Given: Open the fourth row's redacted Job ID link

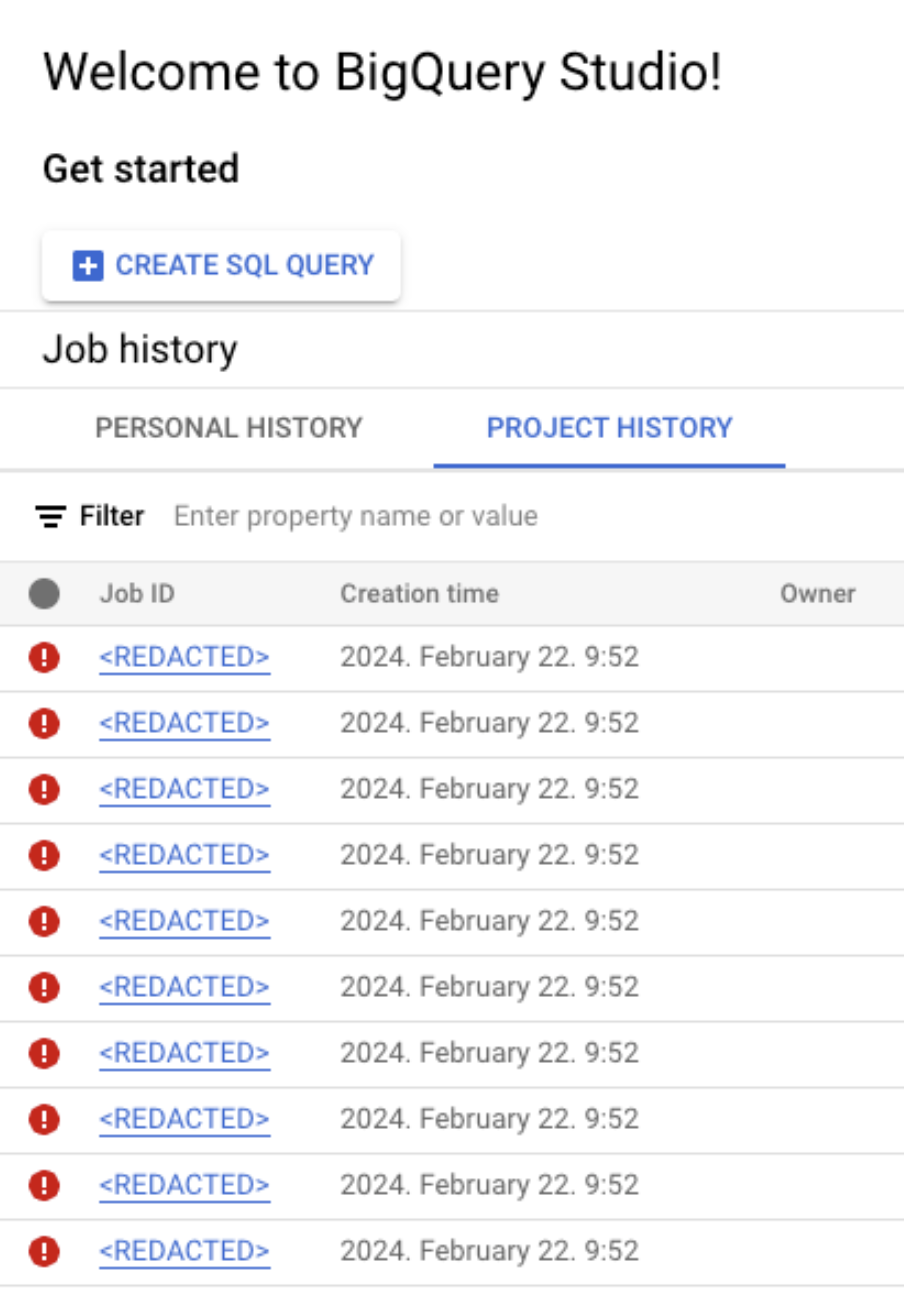Looking at the screenshot, I should pyautogui.click(x=184, y=855).
